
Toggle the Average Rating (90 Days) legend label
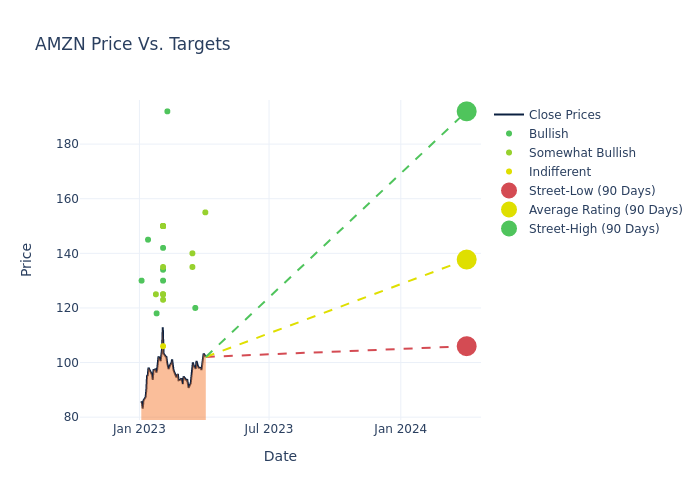(605, 210)
